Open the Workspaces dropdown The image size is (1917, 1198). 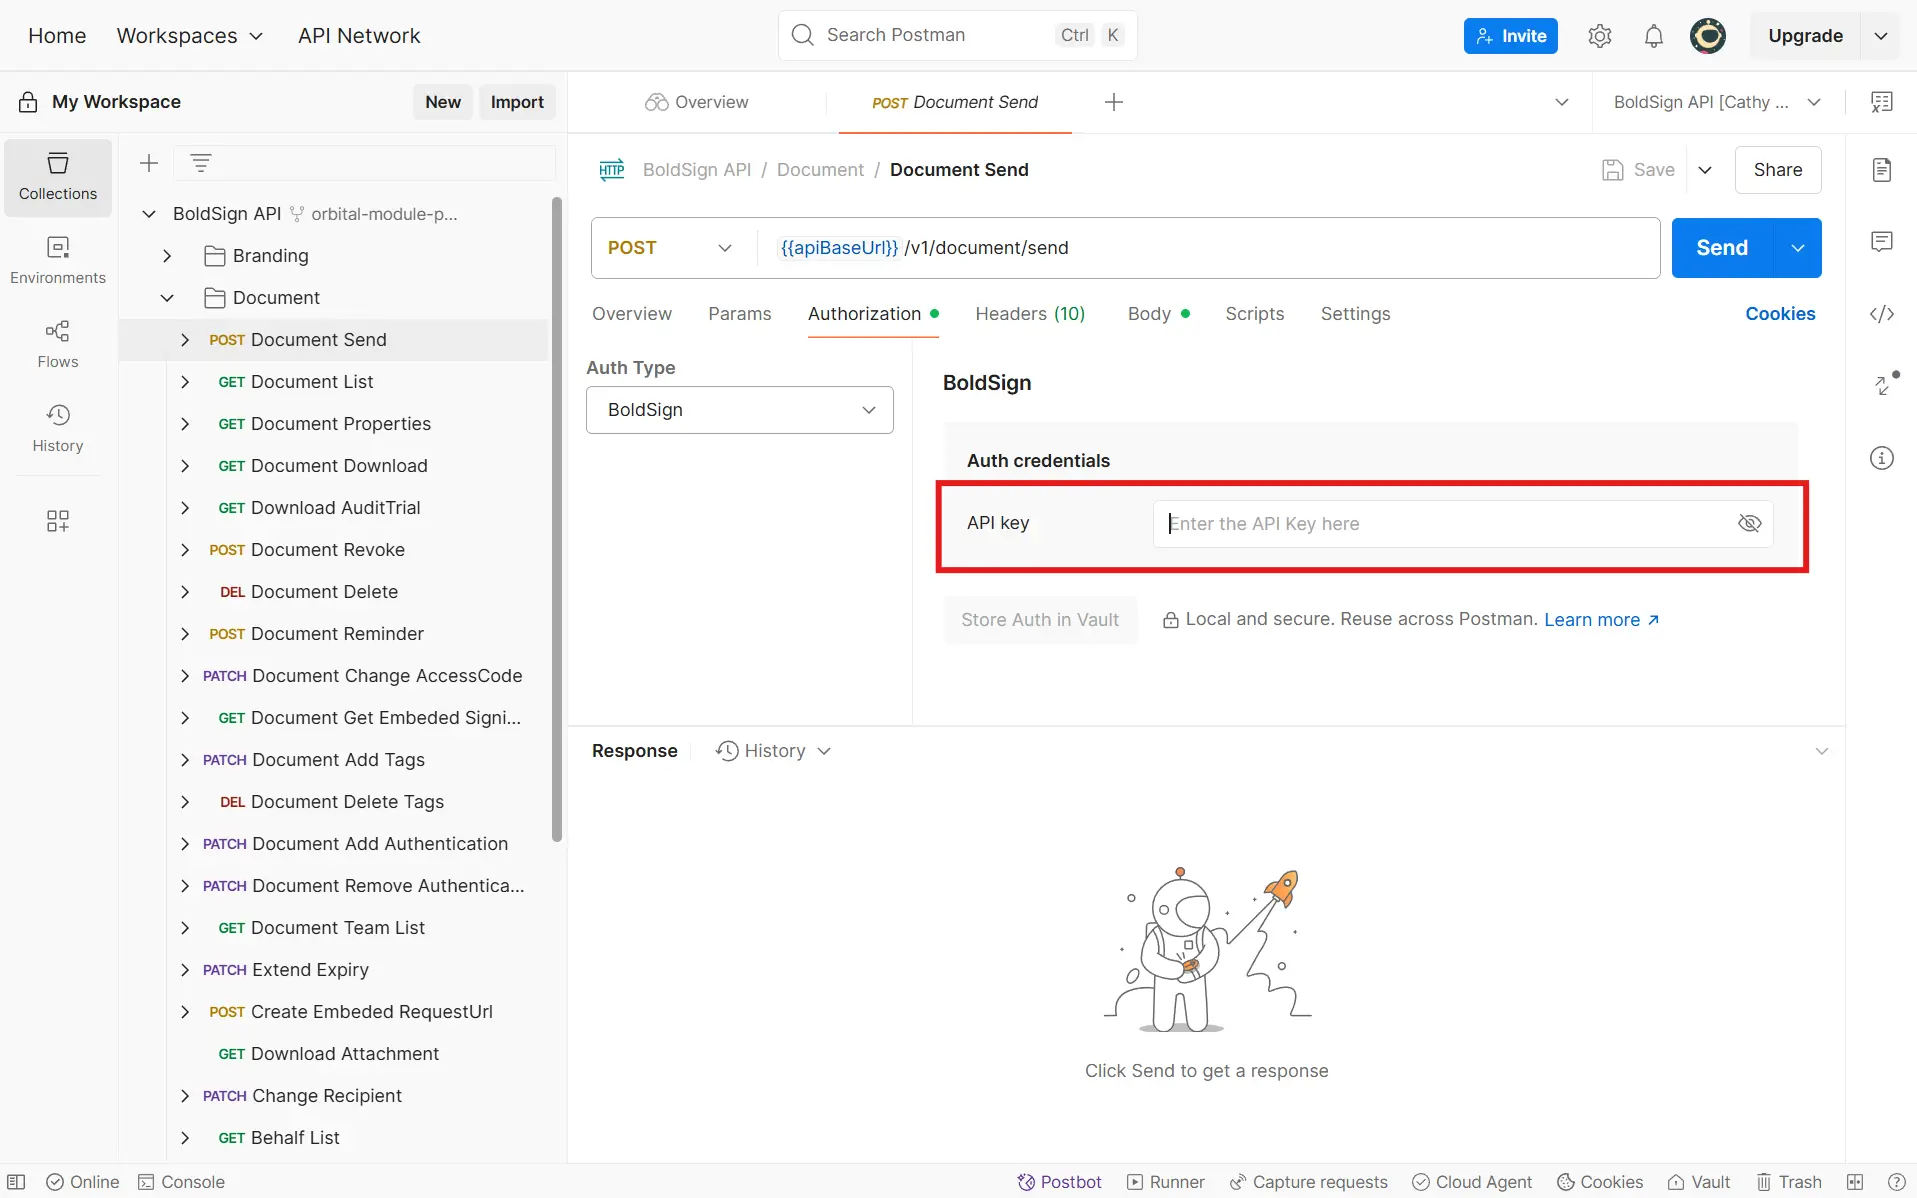190,36
